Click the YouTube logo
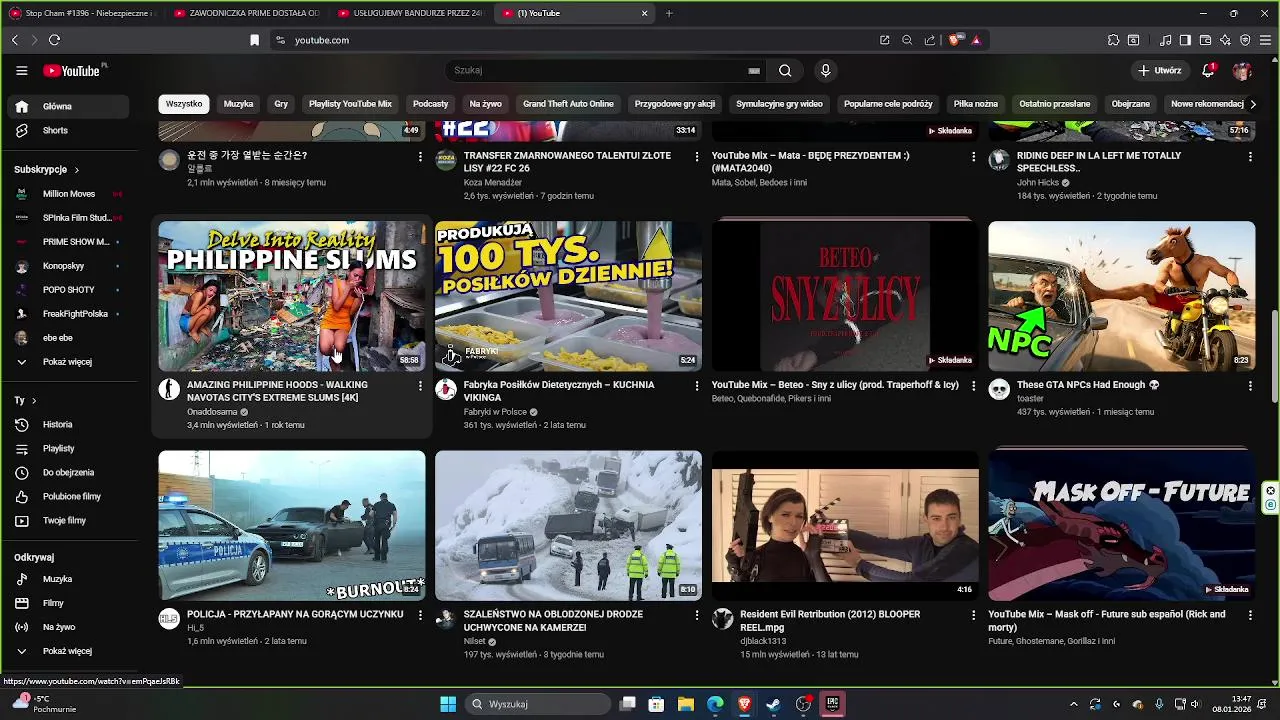The height and width of the screenshot is (720, 1280). pyautogui.click(x=72, y=71)
